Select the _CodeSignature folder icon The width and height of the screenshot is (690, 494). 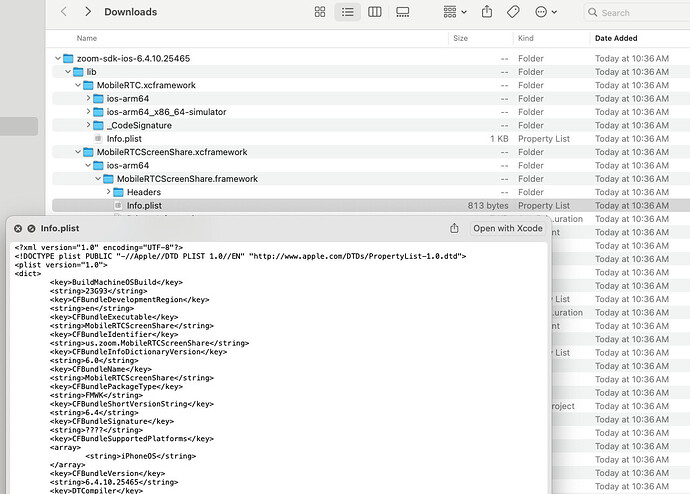pos(98,125)
